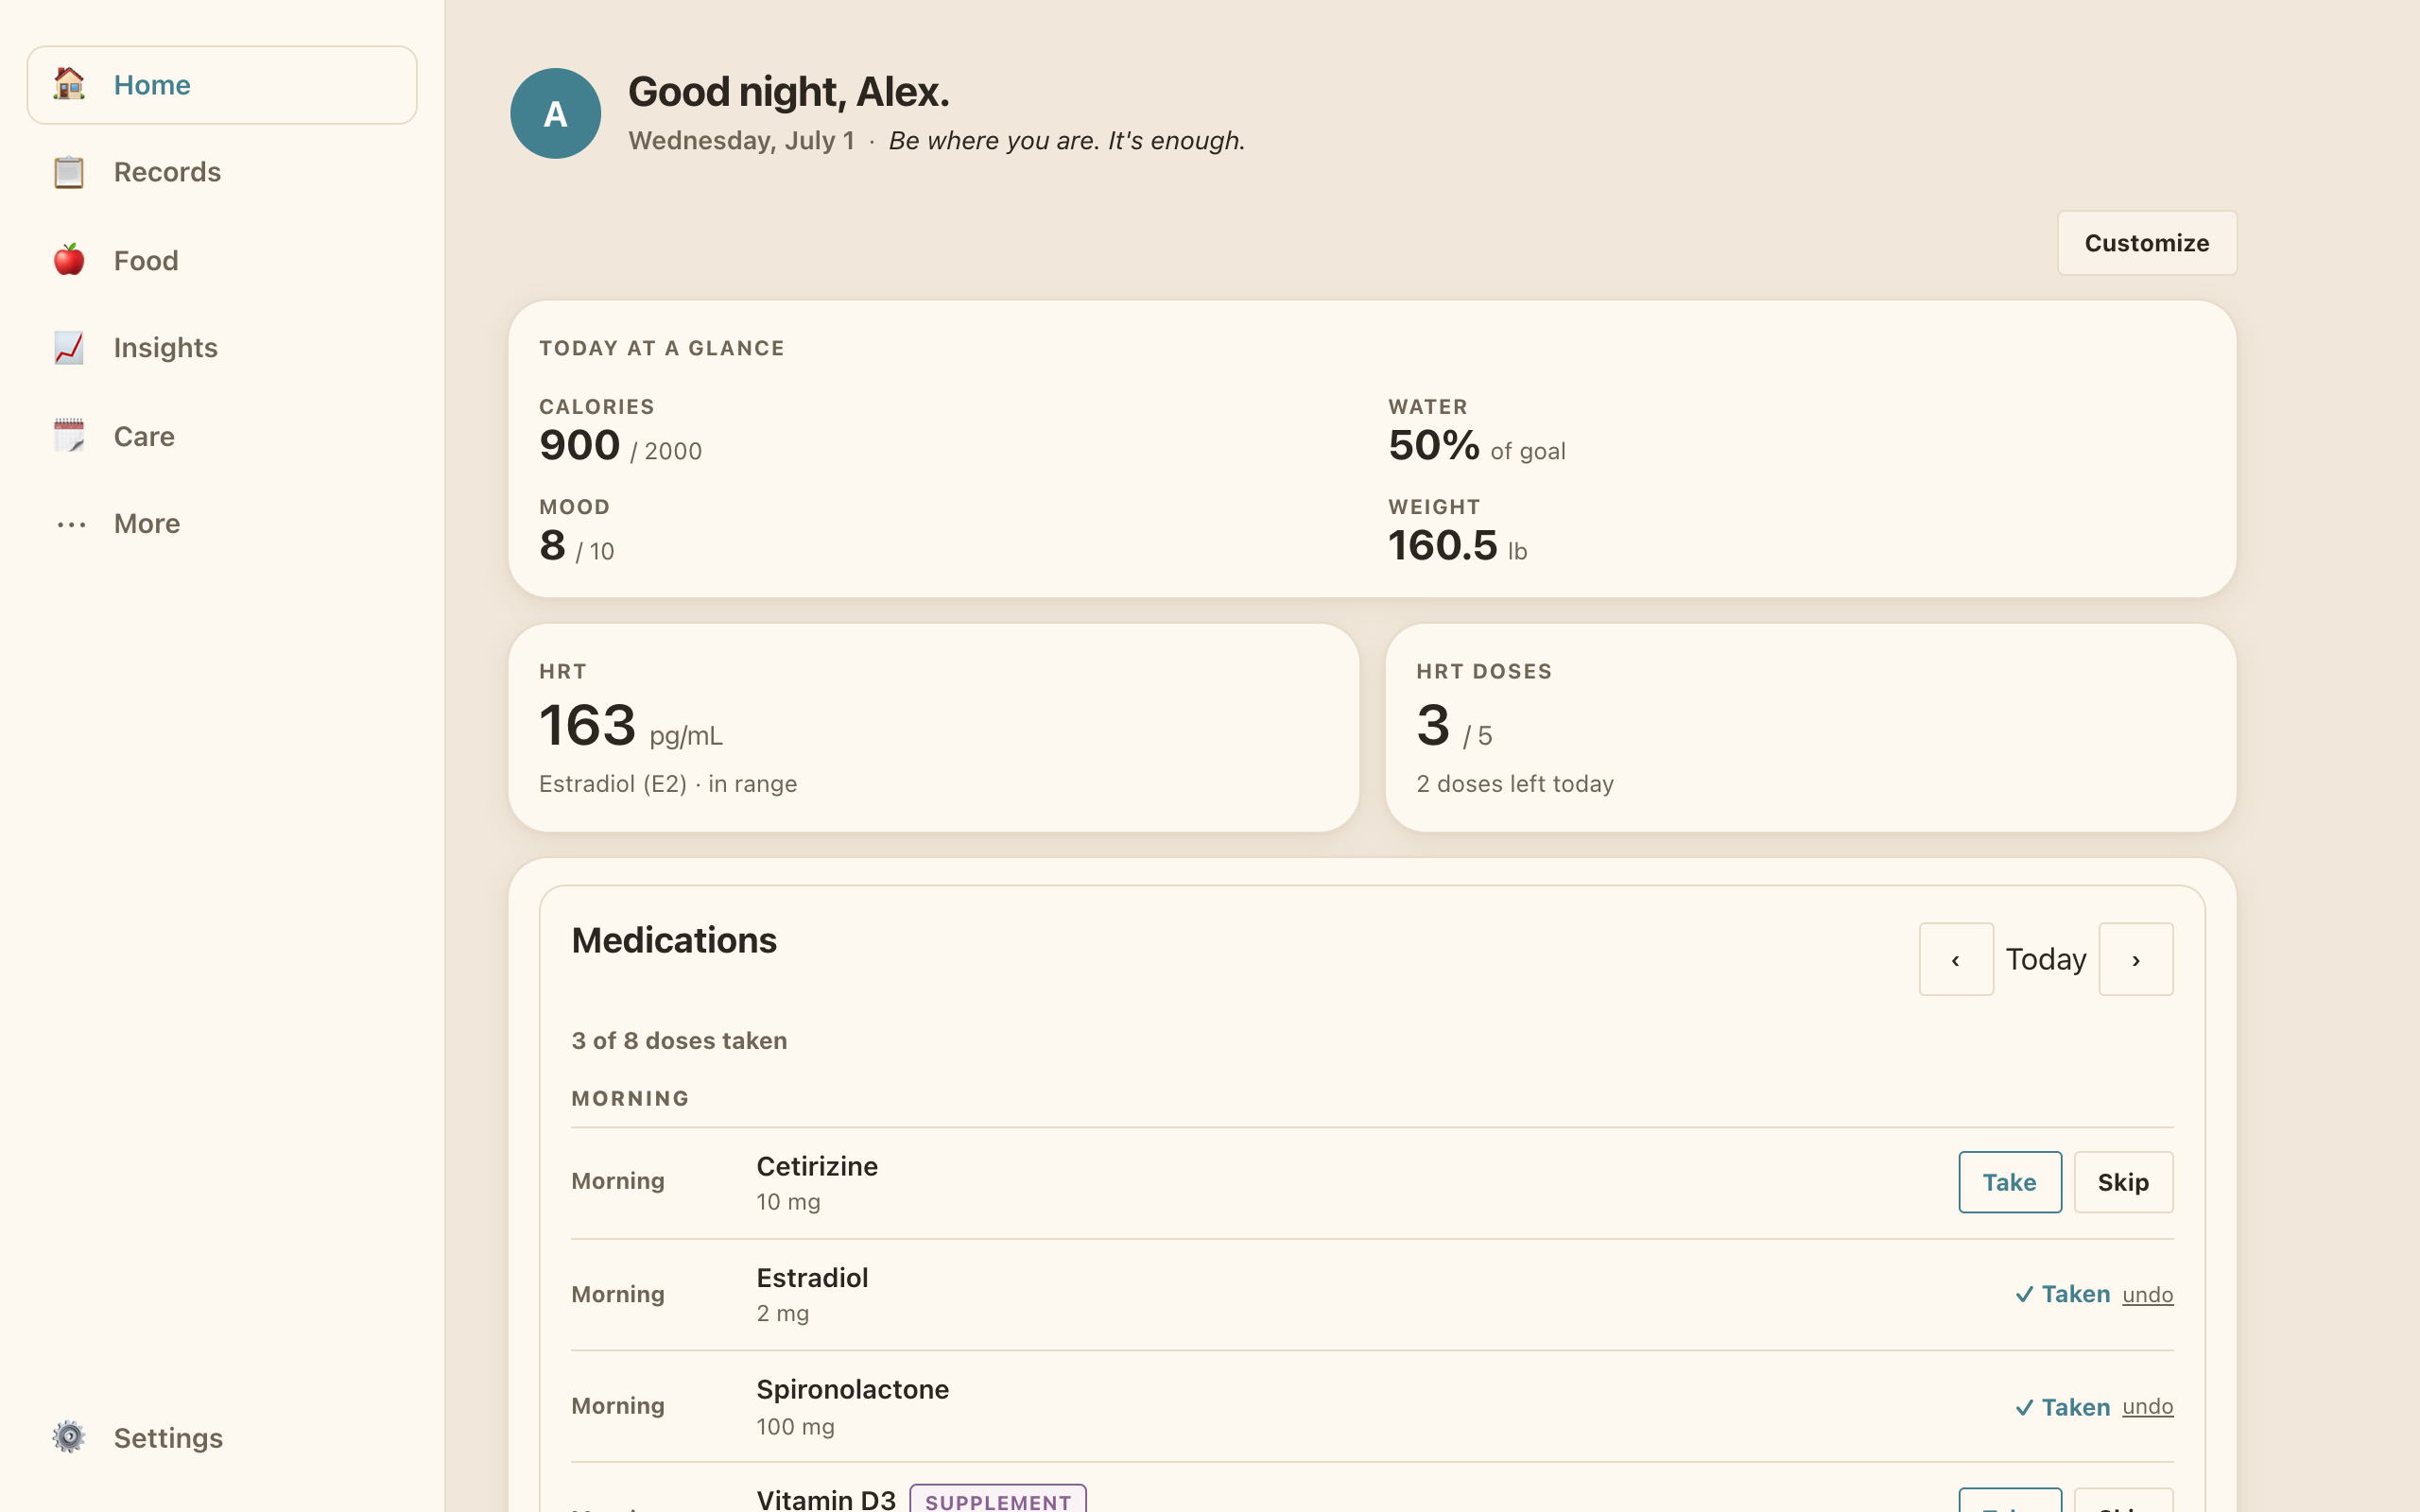Click the Food apple icon
This screenshot has height=1512, width=2420.
point(69,260)
